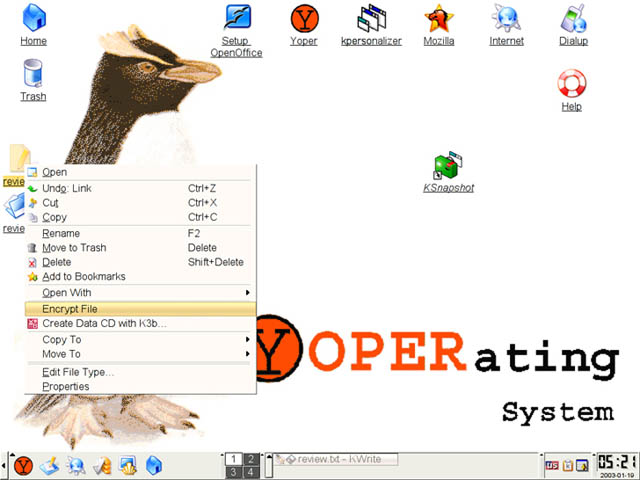Click the wrench and coins panel icon

tap(102, 466)
